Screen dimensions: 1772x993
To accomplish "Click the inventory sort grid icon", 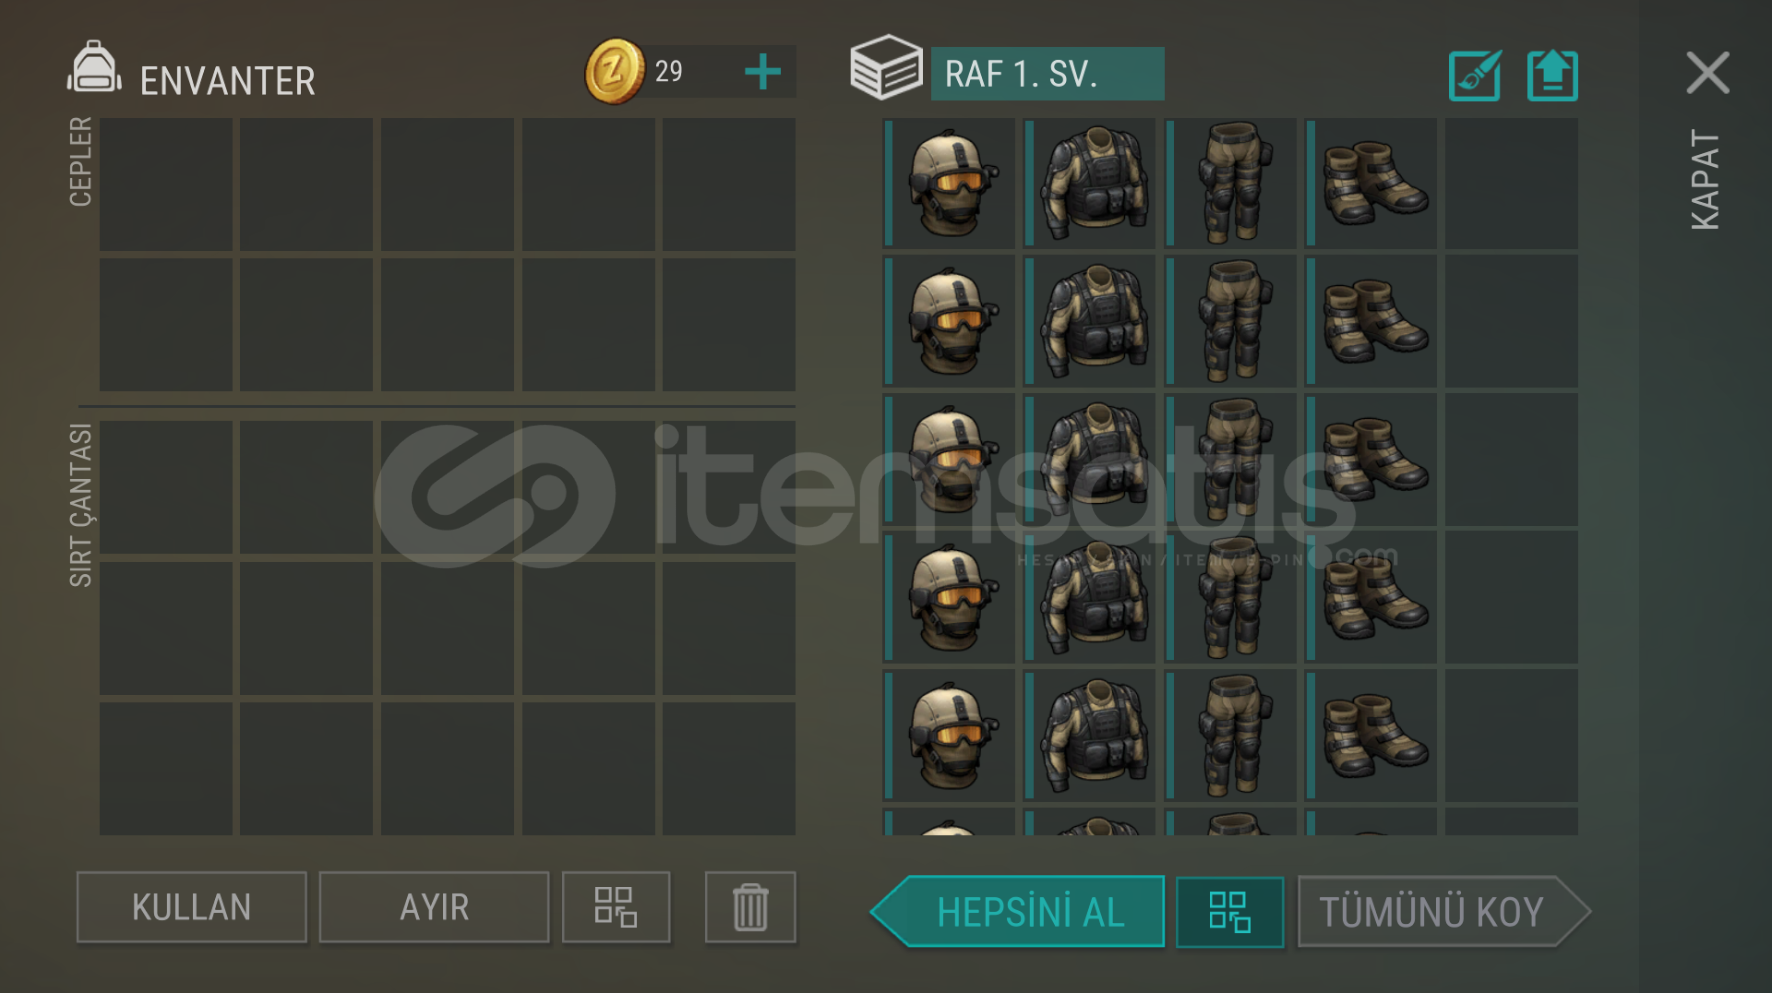I will pos(616,907).
